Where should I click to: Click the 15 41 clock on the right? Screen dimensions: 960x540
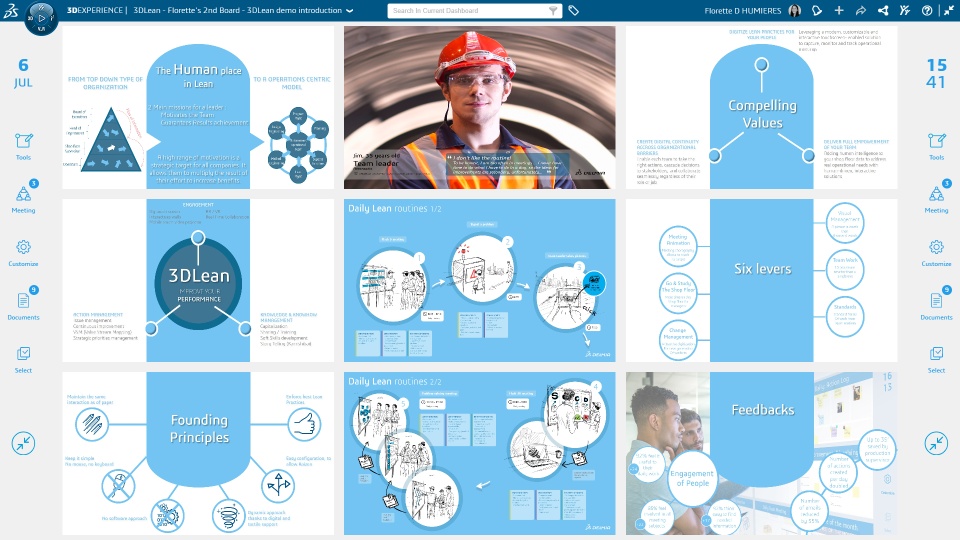(x=936, y=73)
